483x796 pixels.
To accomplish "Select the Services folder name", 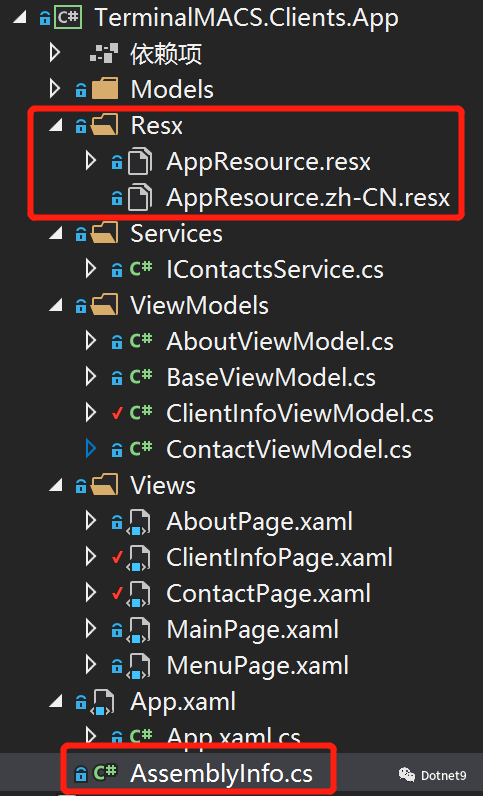I will click(176, 234).
